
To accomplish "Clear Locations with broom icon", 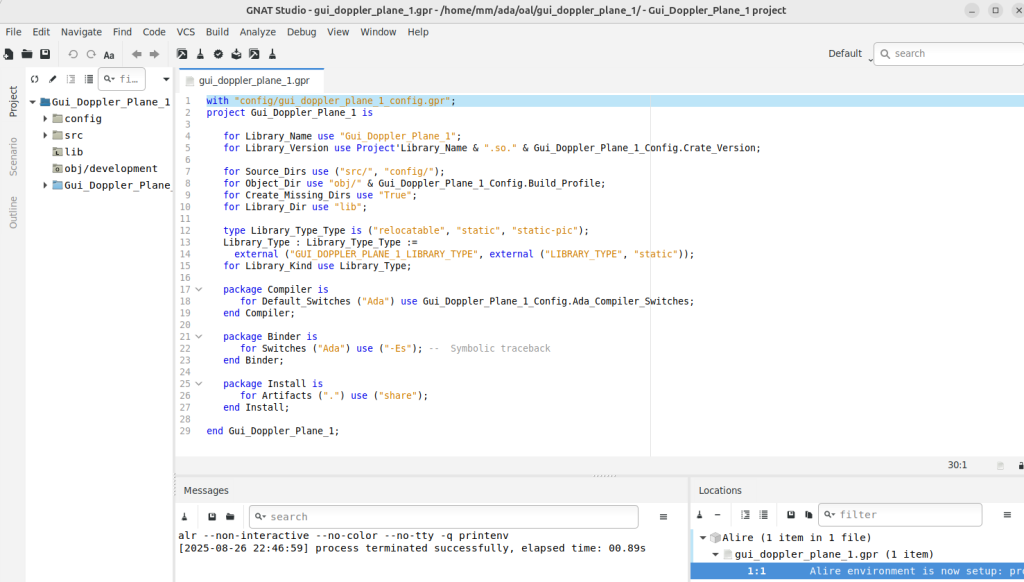I will (699, 515).
